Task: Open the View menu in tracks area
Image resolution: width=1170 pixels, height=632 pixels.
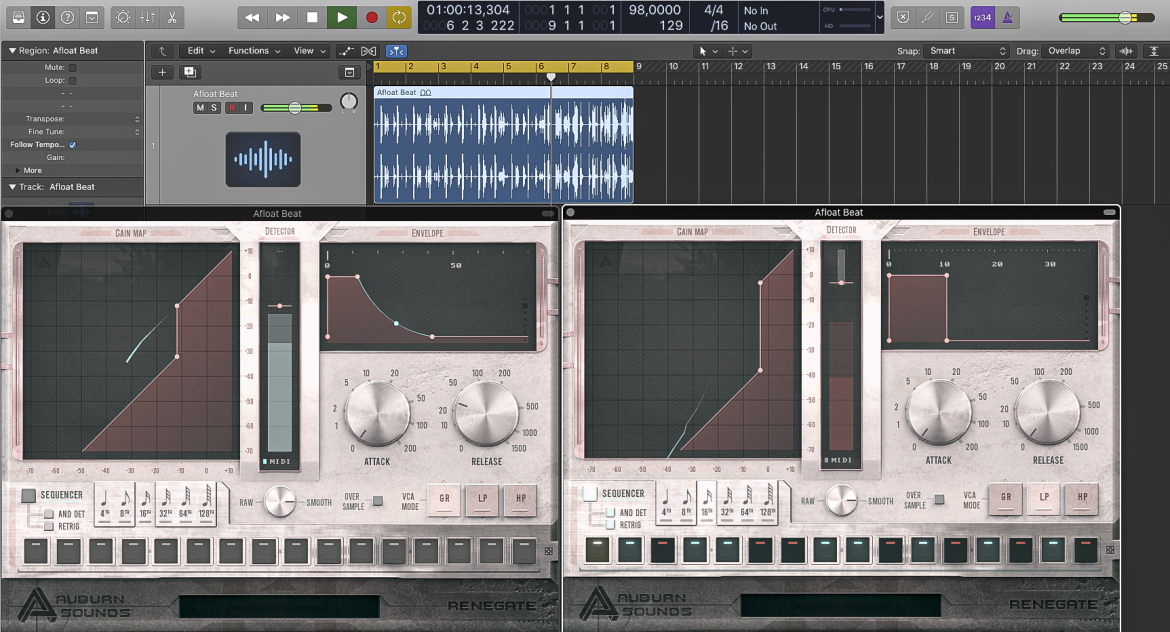Action: click(x=309, y=51)
